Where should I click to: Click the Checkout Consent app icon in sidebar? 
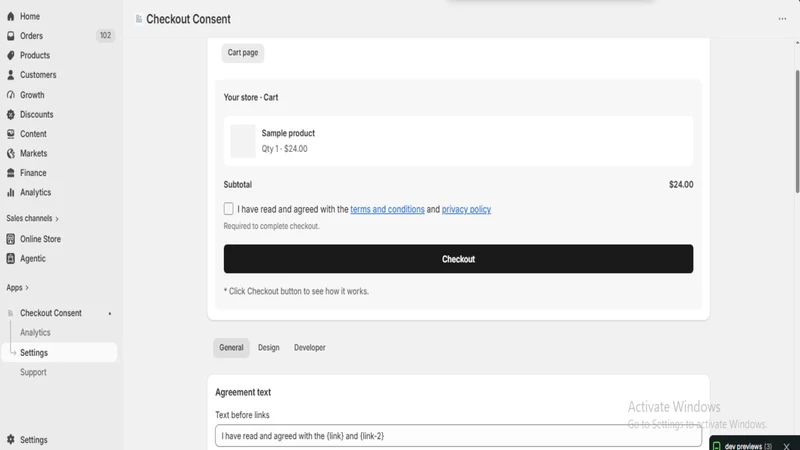click(10, 313)
